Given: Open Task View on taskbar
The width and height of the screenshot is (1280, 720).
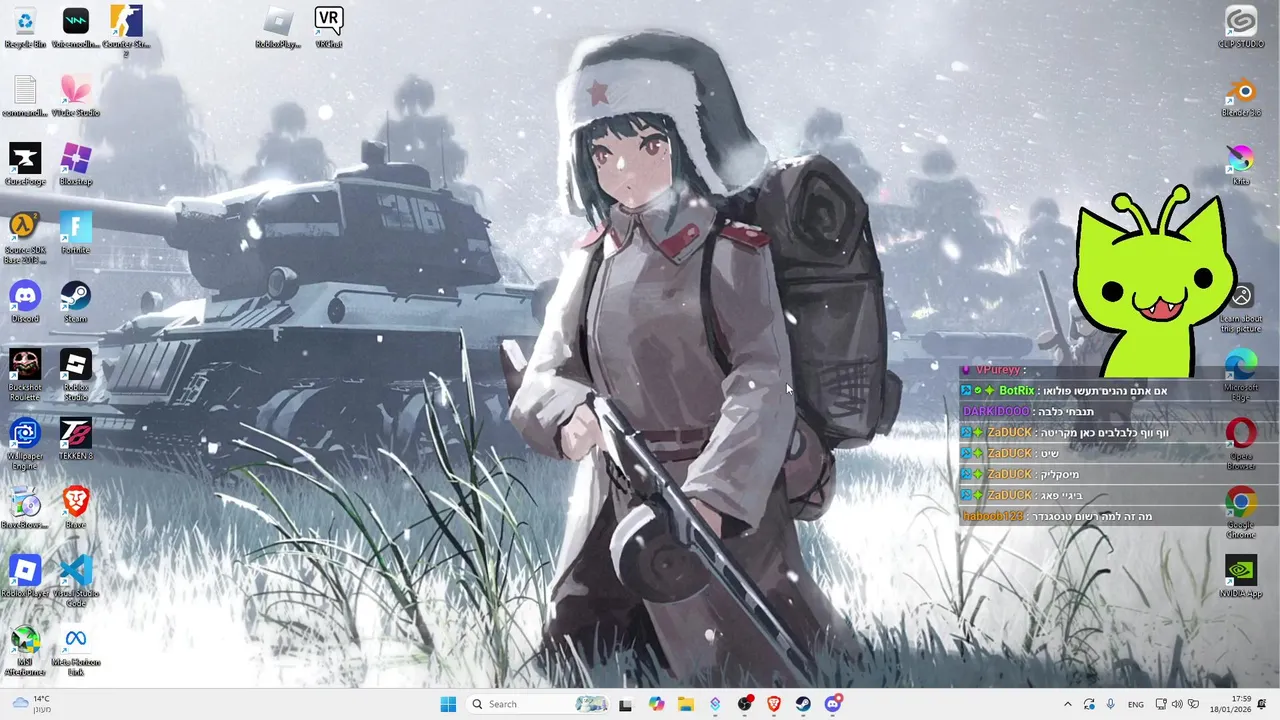Looking at the screenshot, I should [x=625, y=704].
